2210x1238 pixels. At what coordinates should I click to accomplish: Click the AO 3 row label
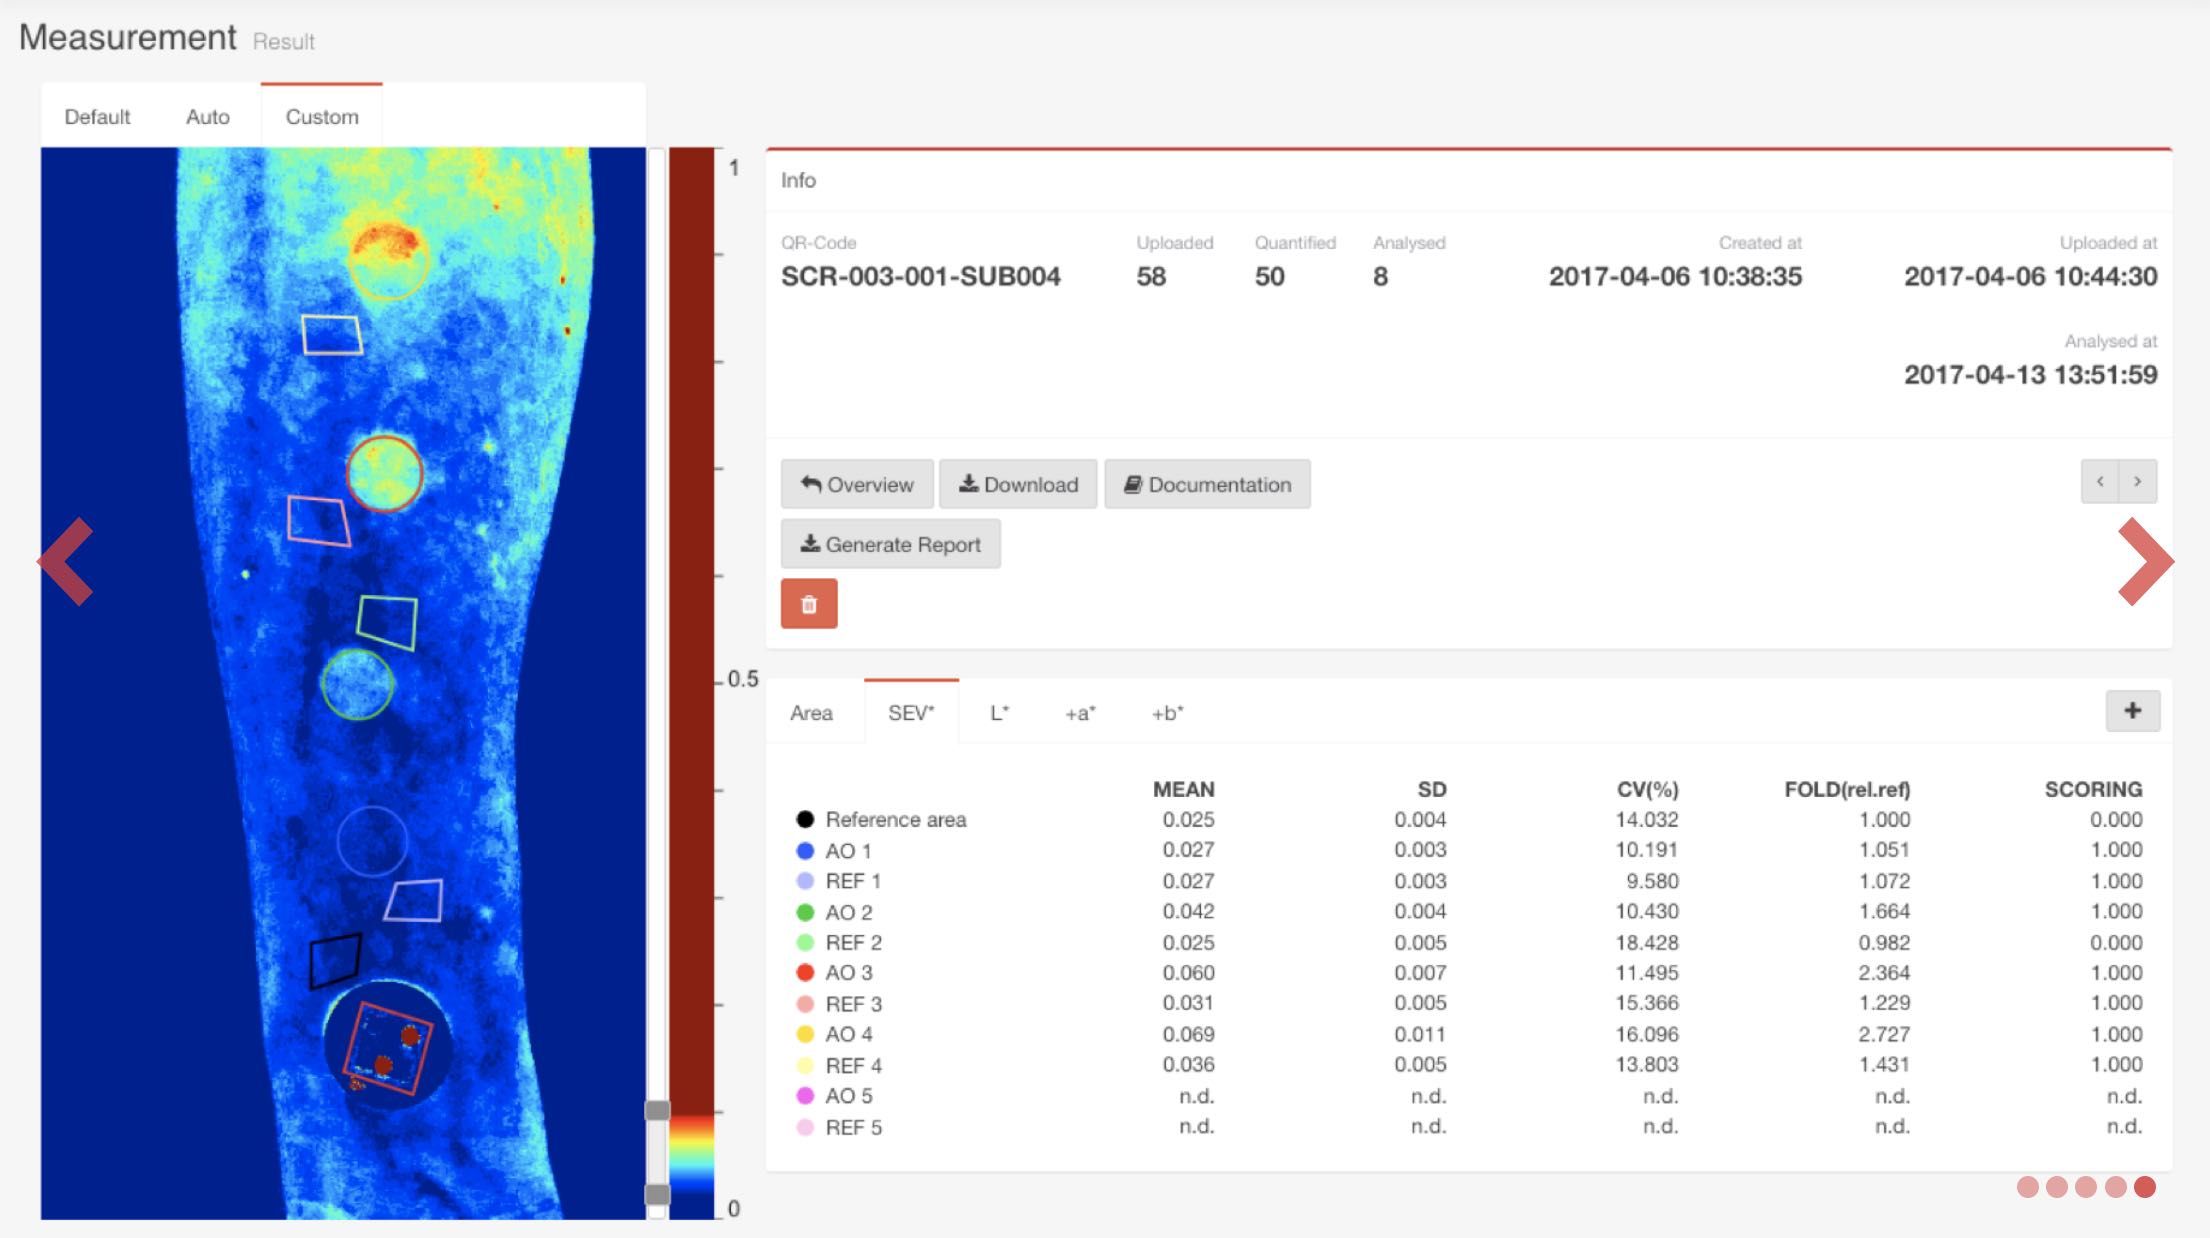849,972
